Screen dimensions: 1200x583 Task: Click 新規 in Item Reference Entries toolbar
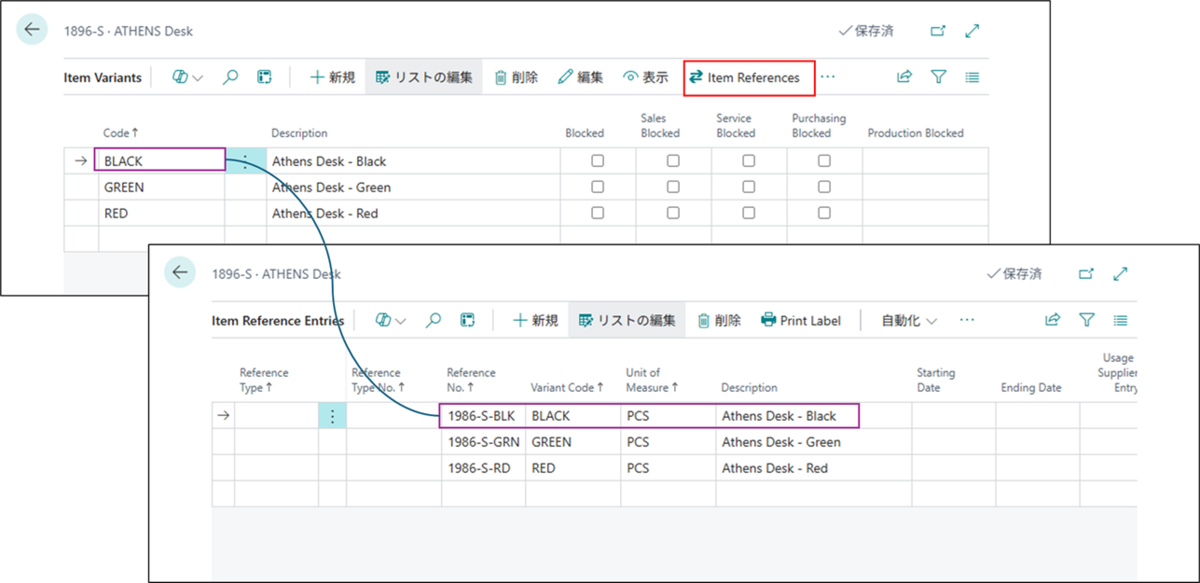pos(535,321)
